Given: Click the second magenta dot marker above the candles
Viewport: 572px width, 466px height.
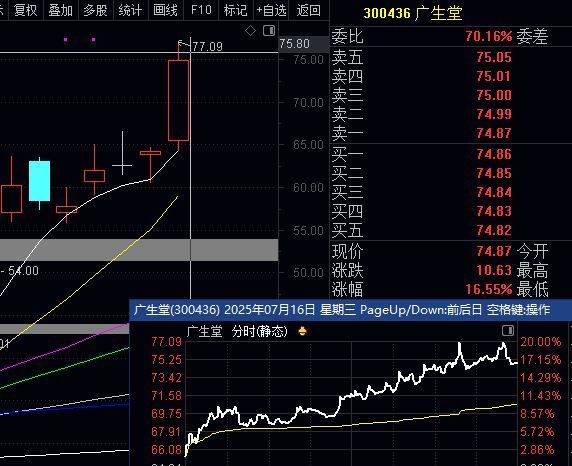Looking at the screenshot, I should click(94, 39).
